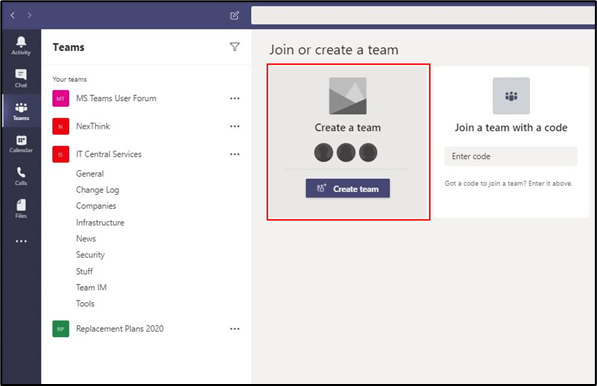Open the Calendar icon in sidebar
Screen dimensions: 597x386
[21, 144]
